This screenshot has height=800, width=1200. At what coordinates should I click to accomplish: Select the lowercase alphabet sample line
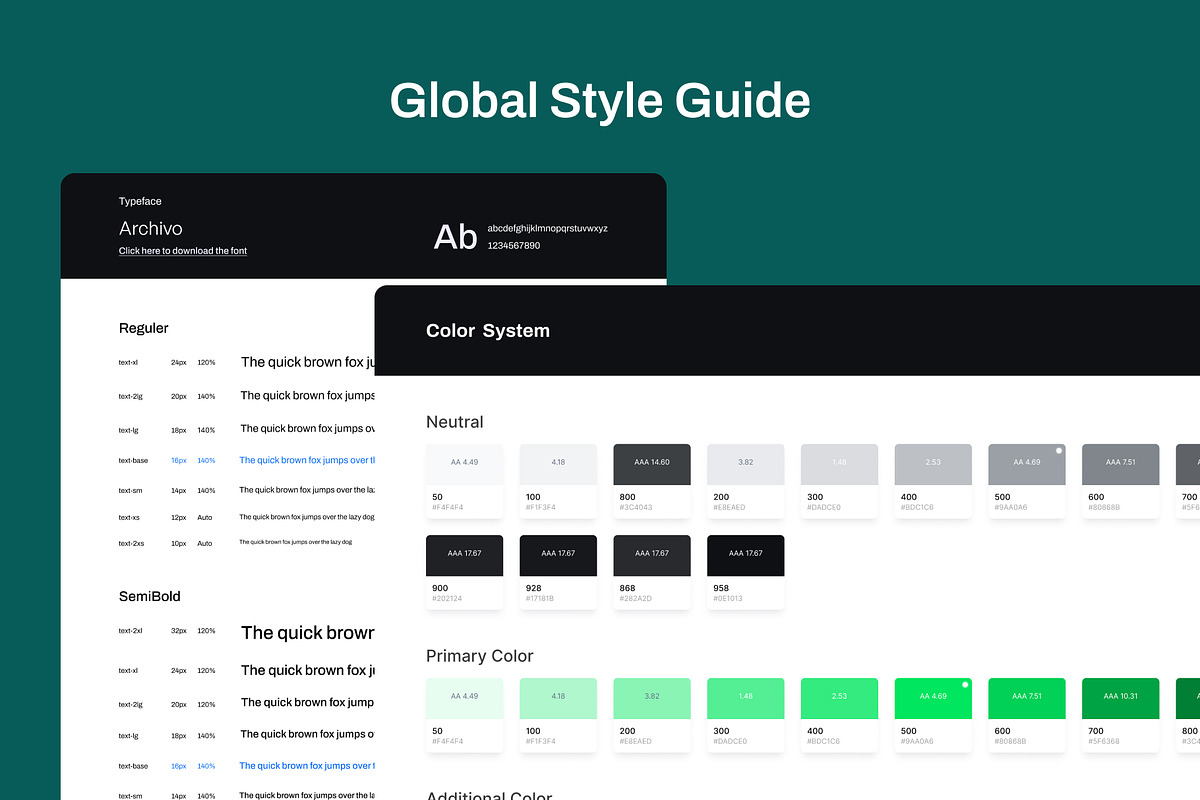pos(548,228)
